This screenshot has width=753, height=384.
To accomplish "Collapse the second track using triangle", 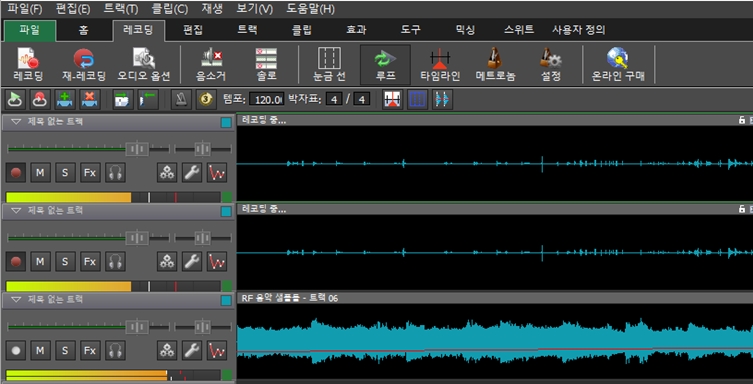I will tap(16, 211).
